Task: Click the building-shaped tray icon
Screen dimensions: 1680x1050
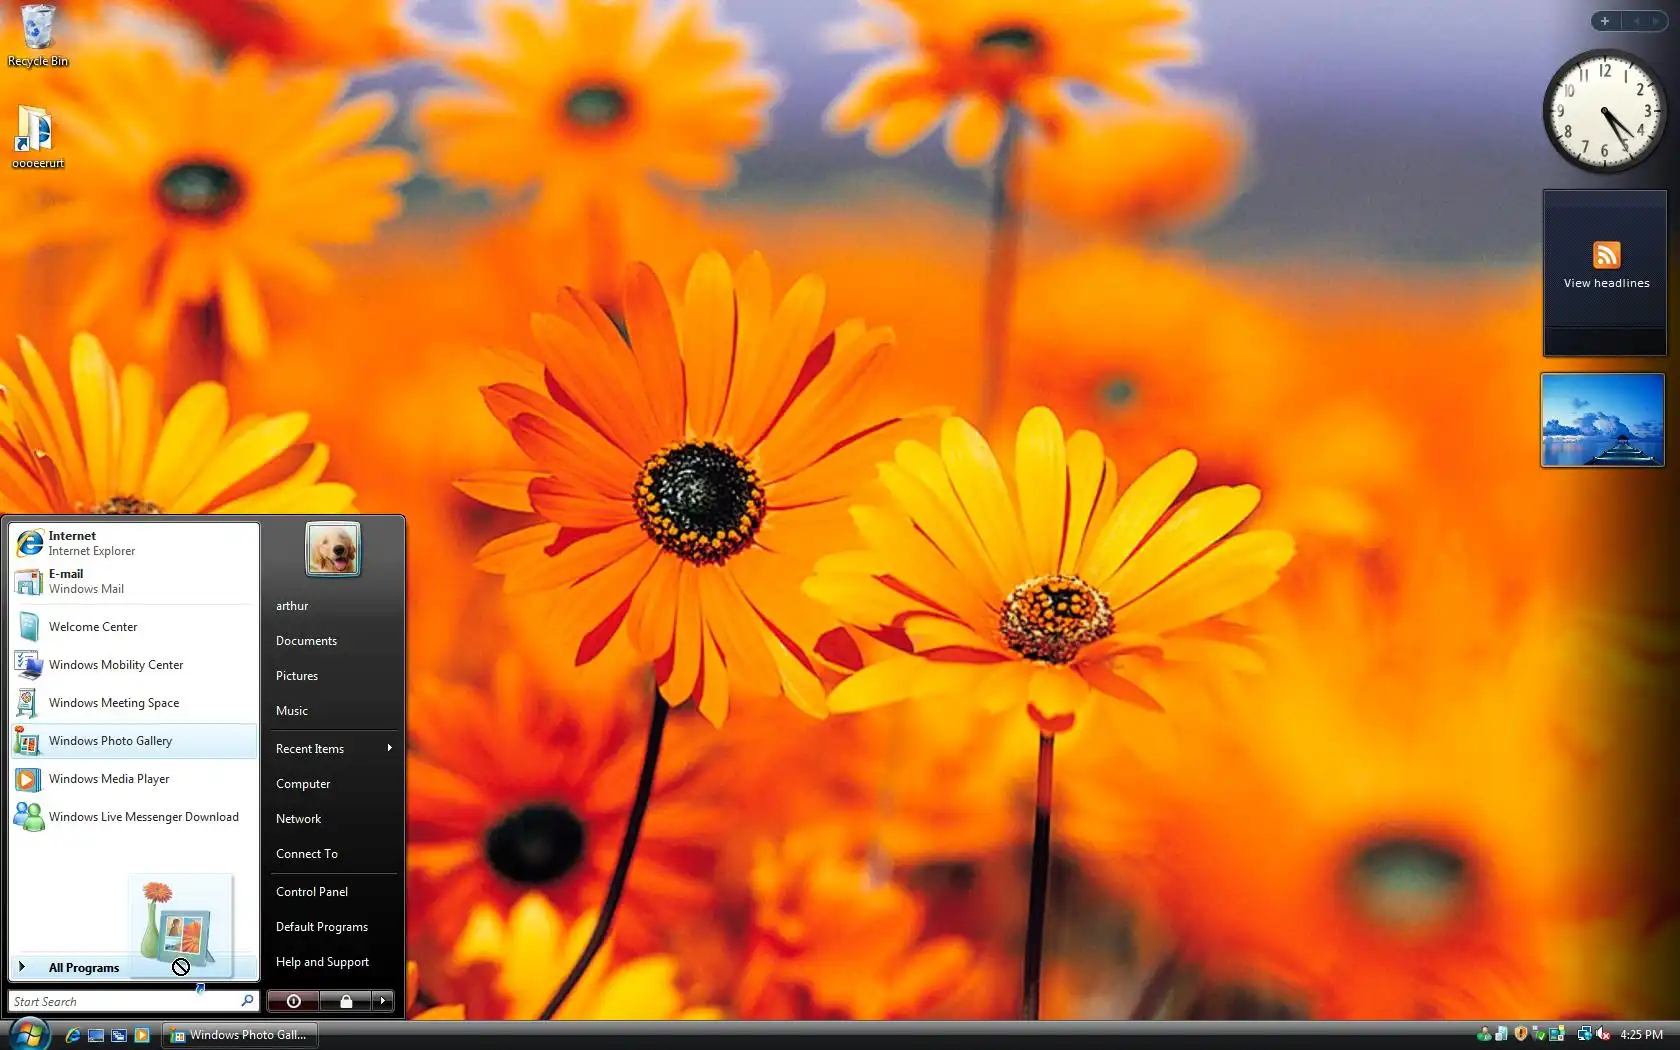Action: (x=1501, y=1034)
